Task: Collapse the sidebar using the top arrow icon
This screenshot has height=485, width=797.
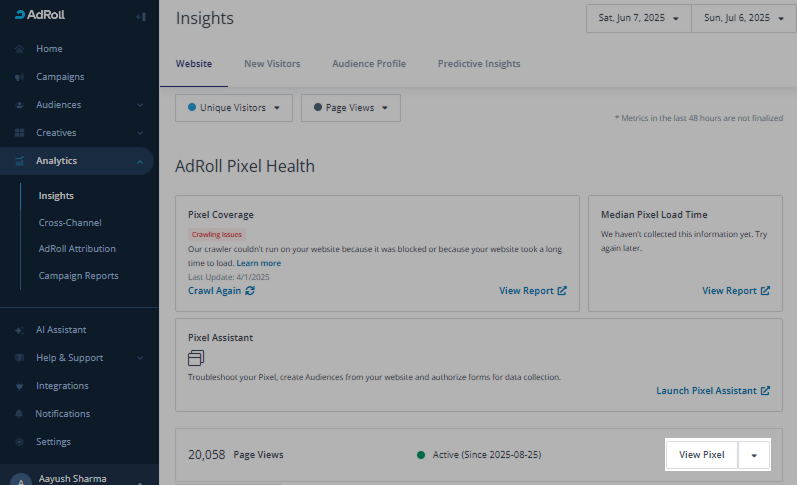Action: click(141, 16)
